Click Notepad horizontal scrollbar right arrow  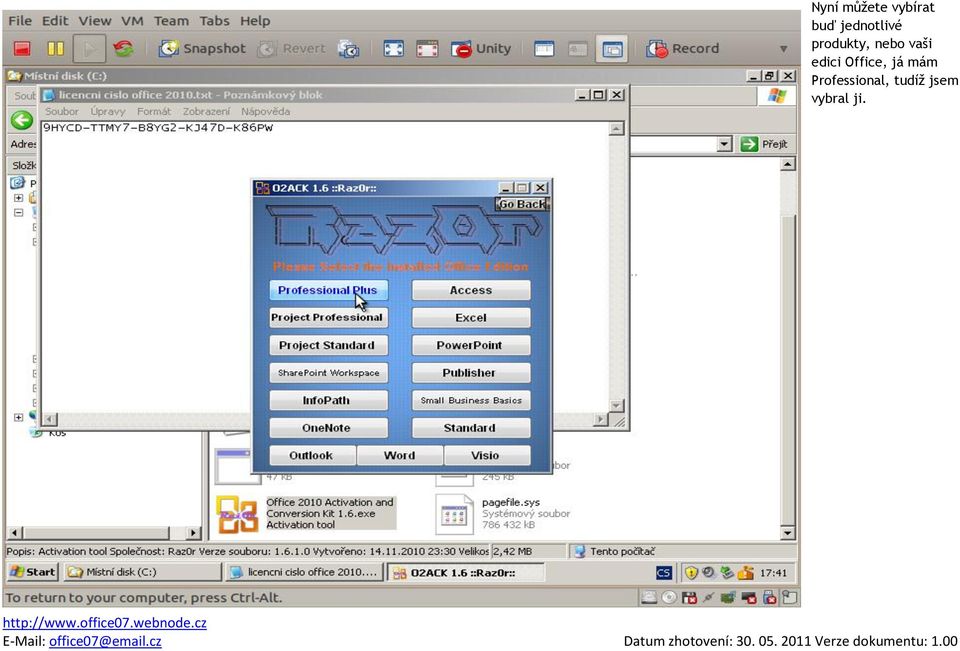[601, 420]
